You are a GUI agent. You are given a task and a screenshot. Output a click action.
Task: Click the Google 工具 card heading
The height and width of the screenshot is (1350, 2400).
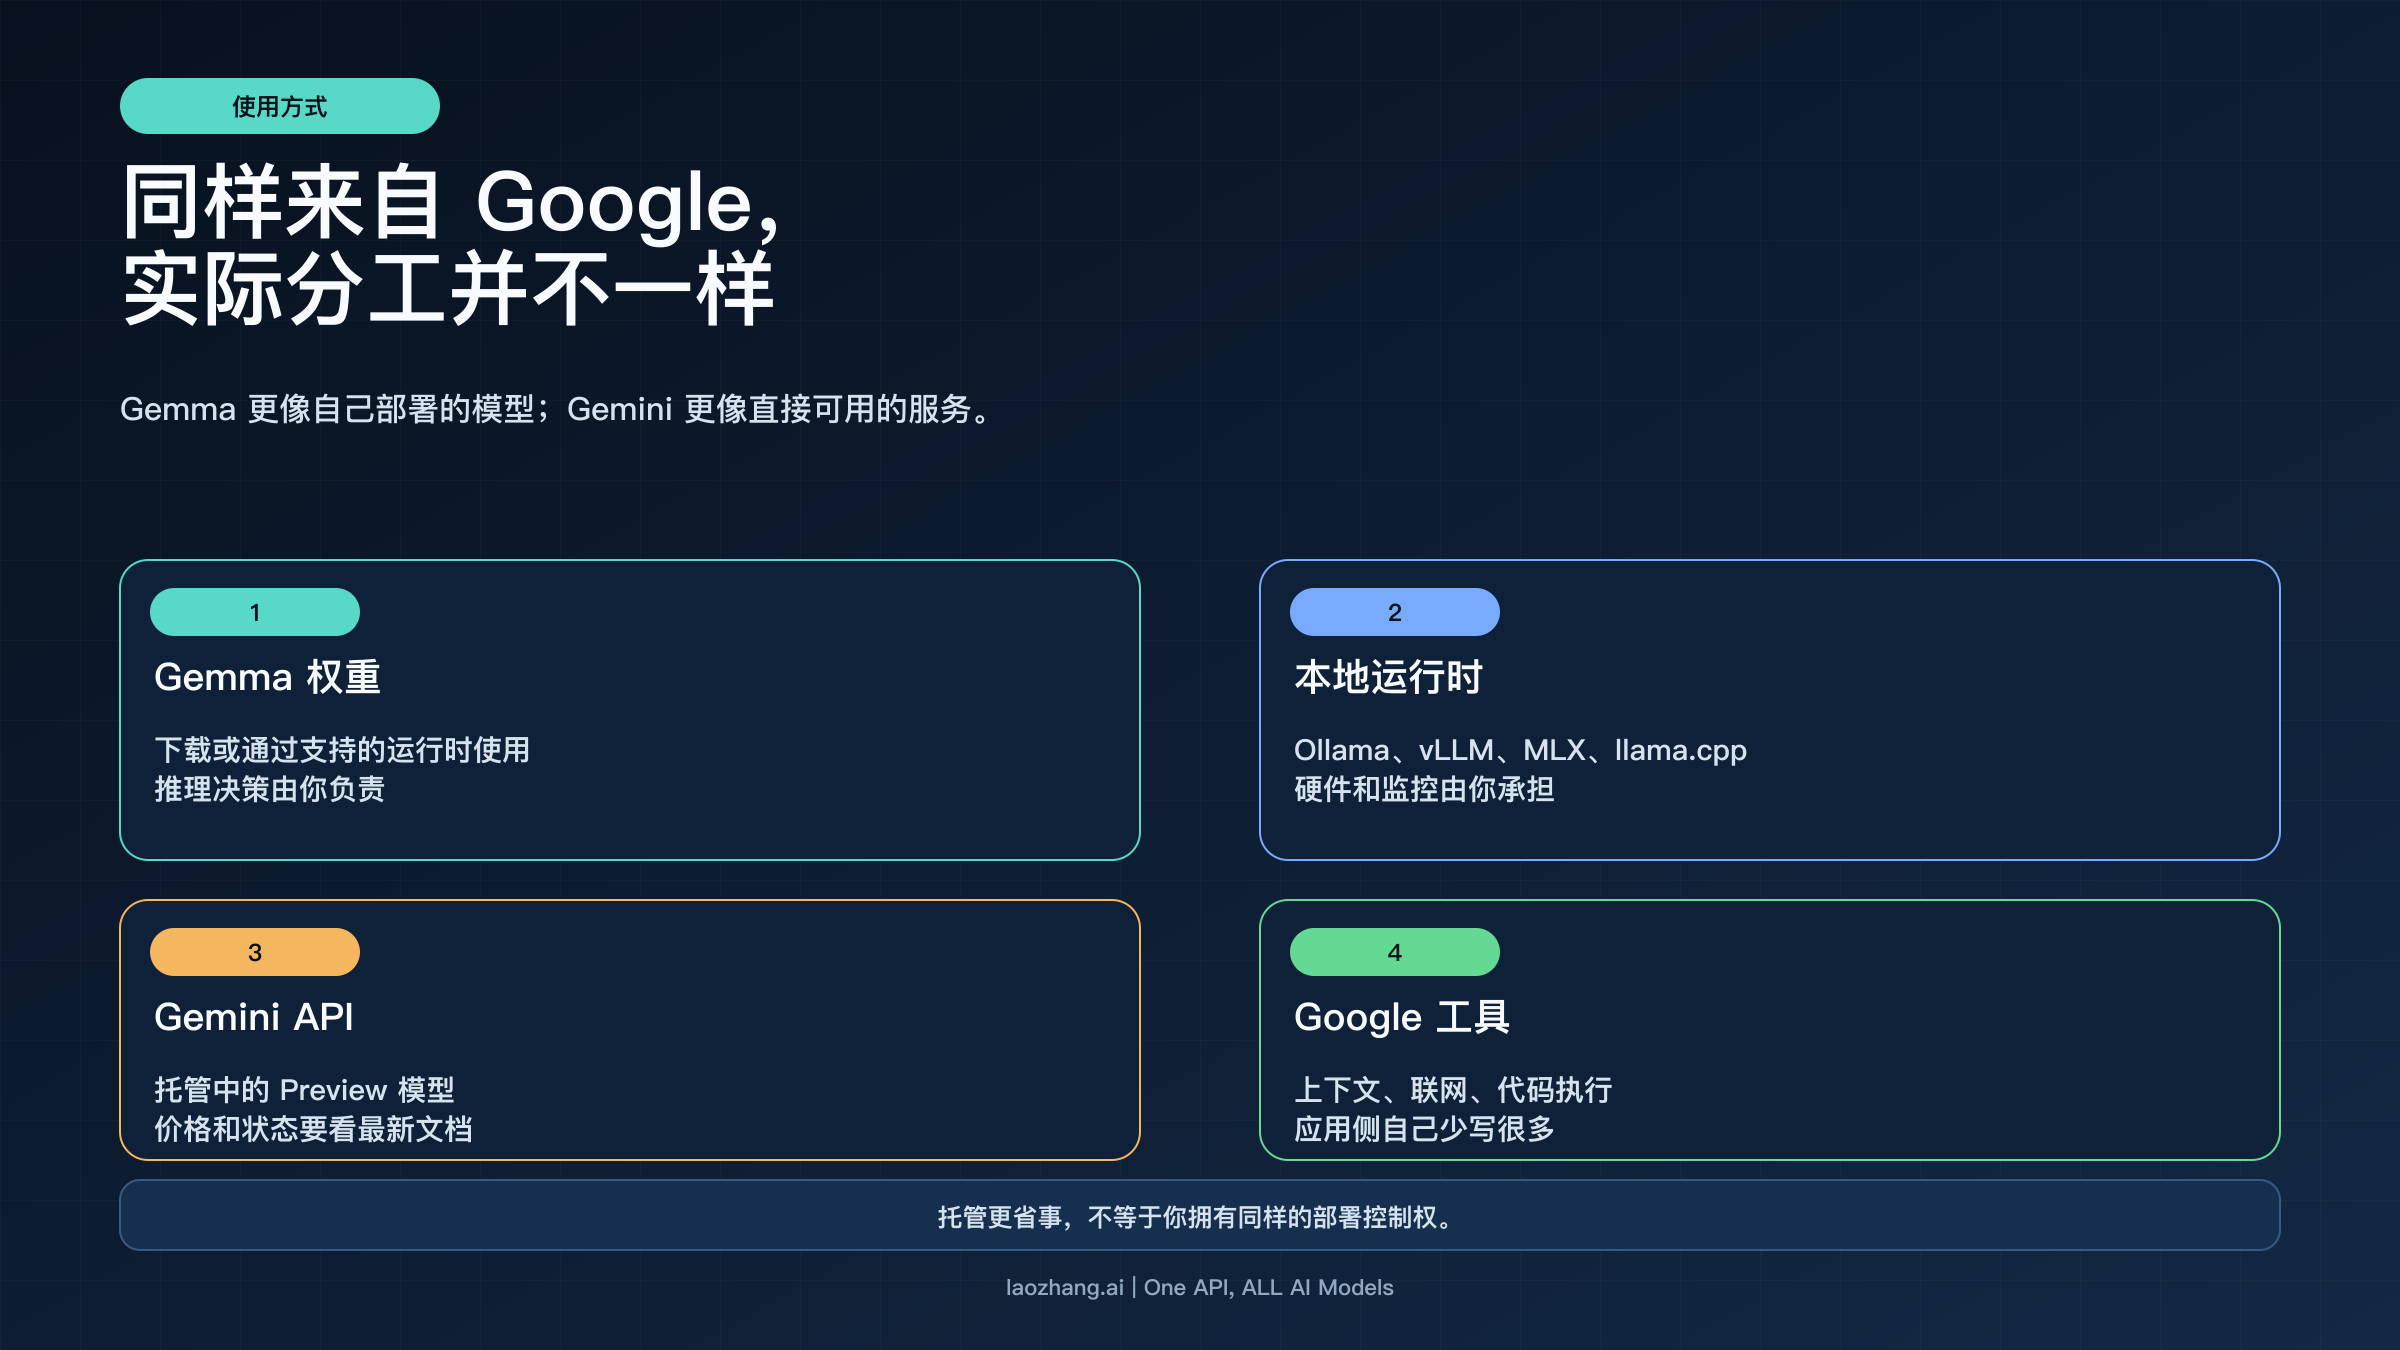tap(1403, 1017)
